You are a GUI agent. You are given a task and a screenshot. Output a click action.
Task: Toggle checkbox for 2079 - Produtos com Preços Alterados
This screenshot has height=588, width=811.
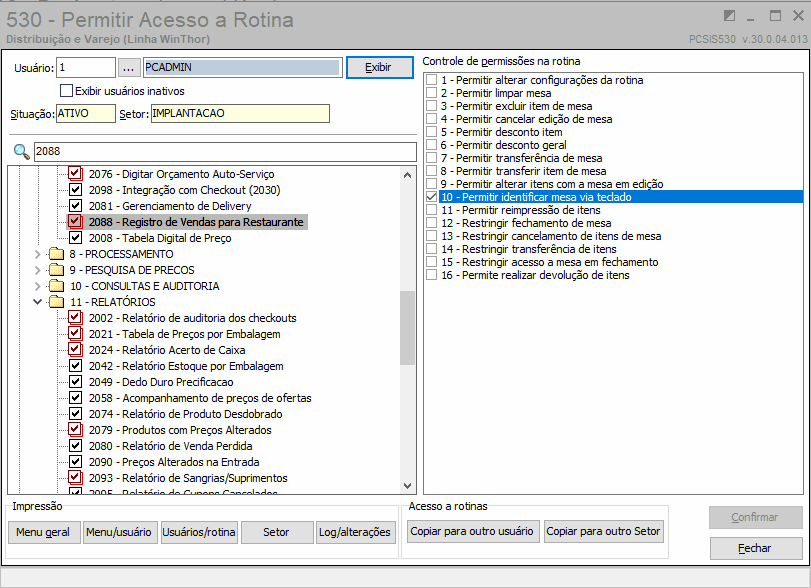pos(75,430)
